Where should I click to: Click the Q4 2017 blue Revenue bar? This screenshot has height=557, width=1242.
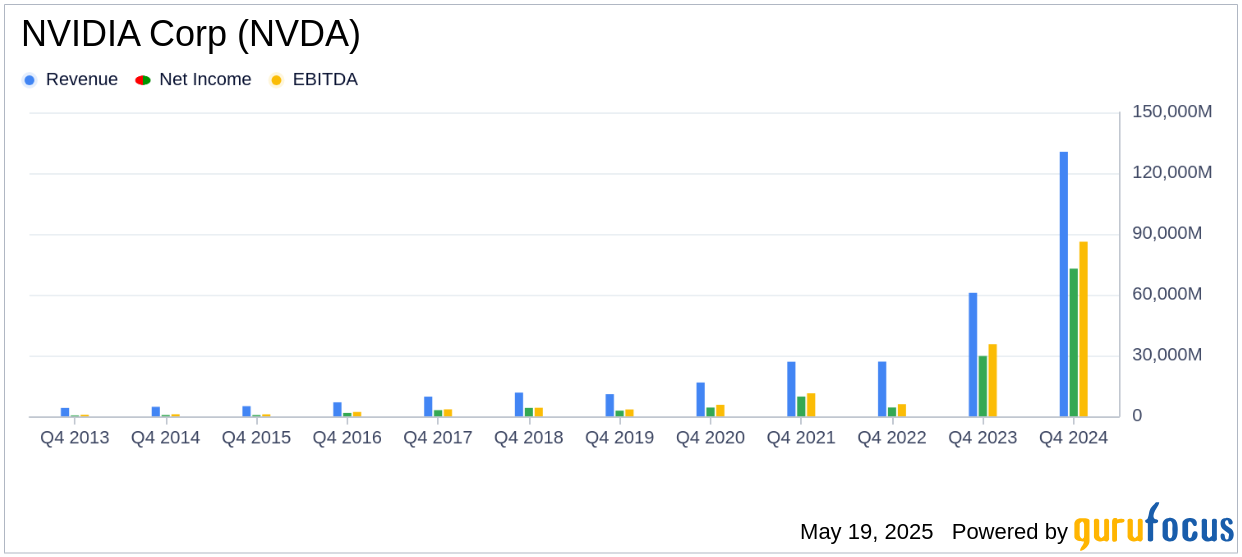point(428,407)
